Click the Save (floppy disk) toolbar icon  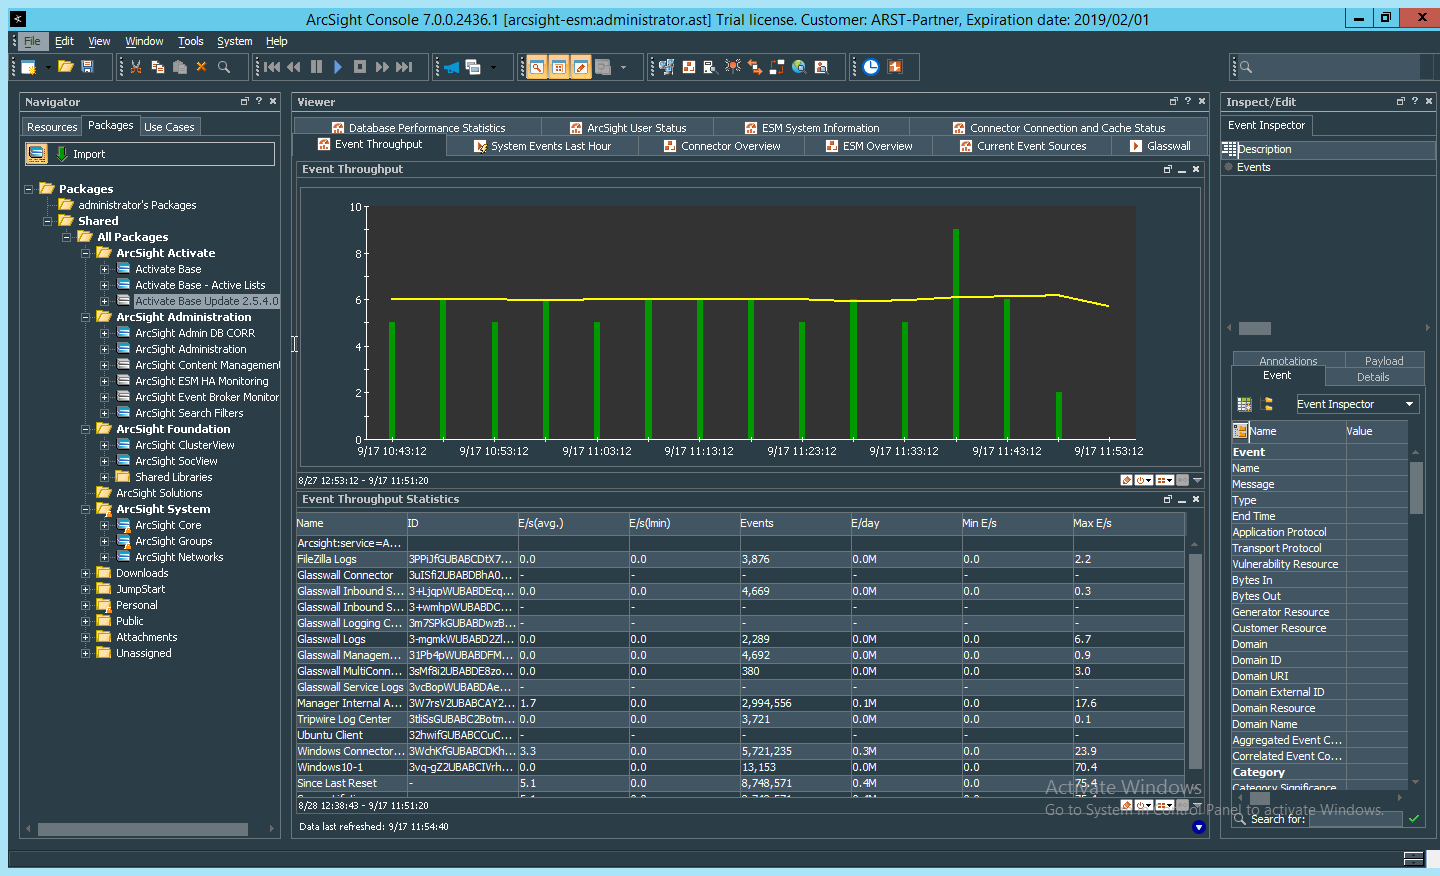(88, 67)
